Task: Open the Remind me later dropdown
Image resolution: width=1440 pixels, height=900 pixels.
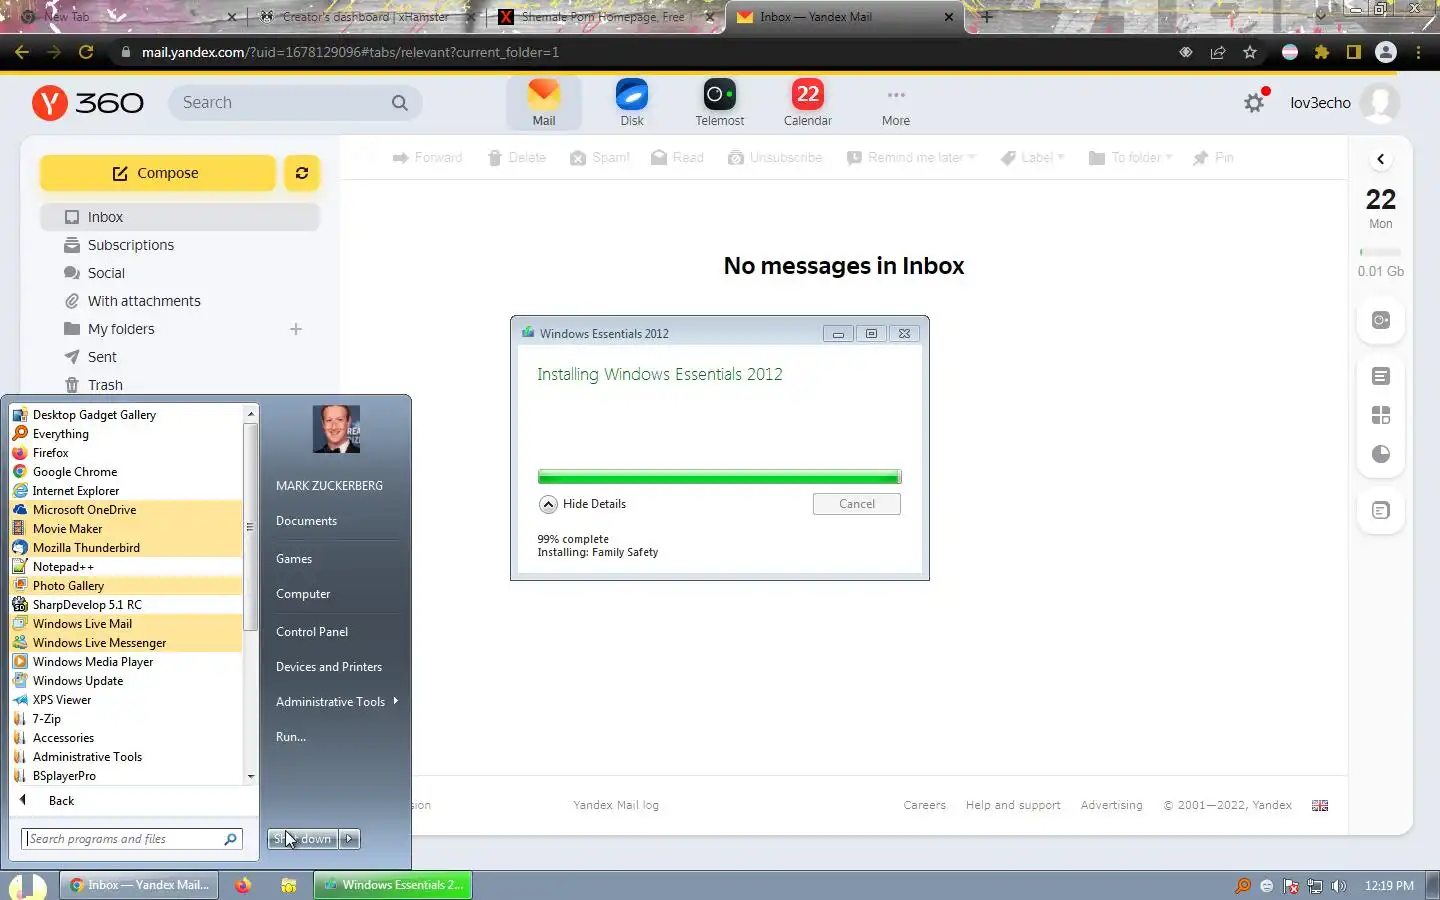Action: (x=911, y=158)
